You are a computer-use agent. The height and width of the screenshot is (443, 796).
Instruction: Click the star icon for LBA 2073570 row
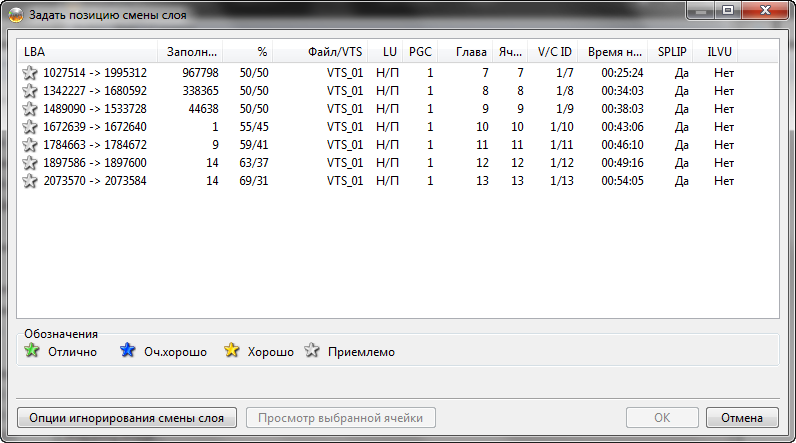(30, 181)
